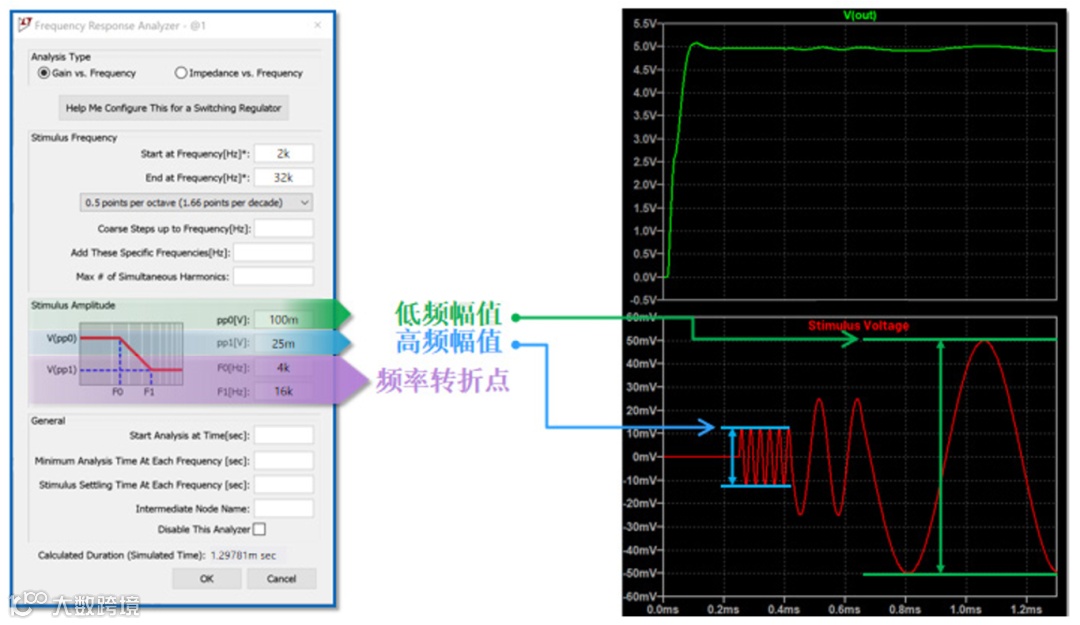Screen dimensions: 1080x625
Task: Click the 5.0V axis label on upper plot
Action: 645,46
